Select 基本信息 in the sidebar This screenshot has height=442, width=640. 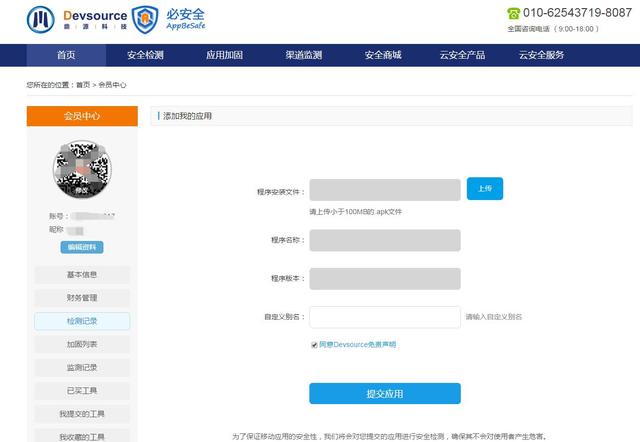pyautogui.click(x=82, y=274)
